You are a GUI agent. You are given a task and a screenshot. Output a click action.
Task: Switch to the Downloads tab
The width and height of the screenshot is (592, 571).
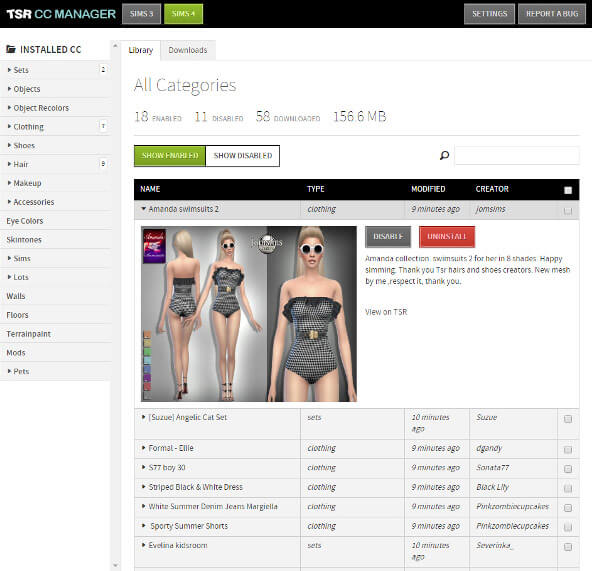click(x=188, y=50)
